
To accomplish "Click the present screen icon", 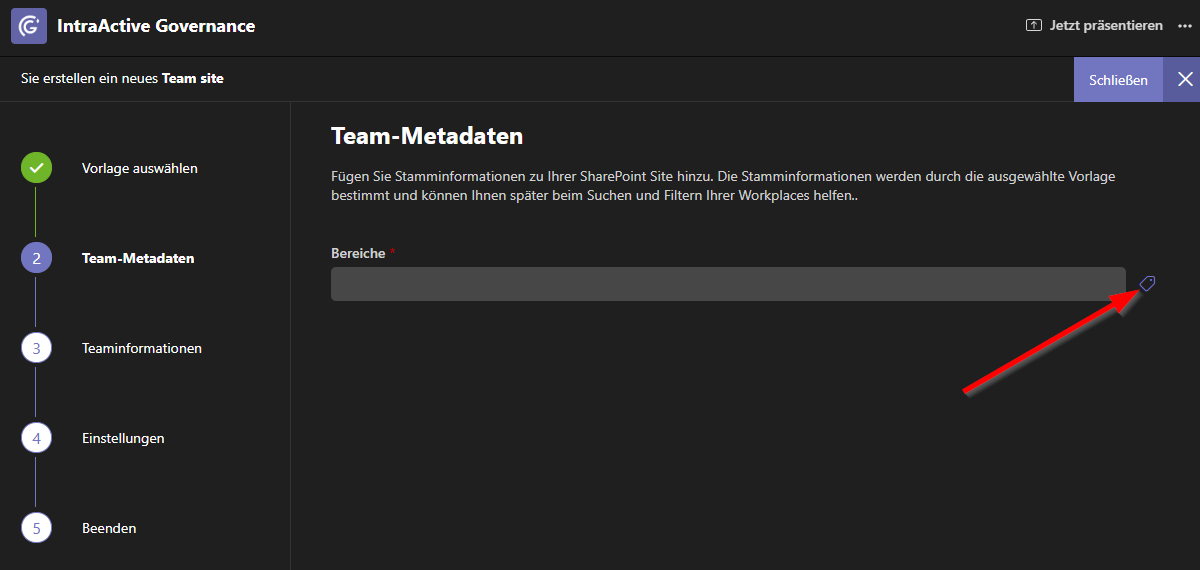I will pos(1034,26).
